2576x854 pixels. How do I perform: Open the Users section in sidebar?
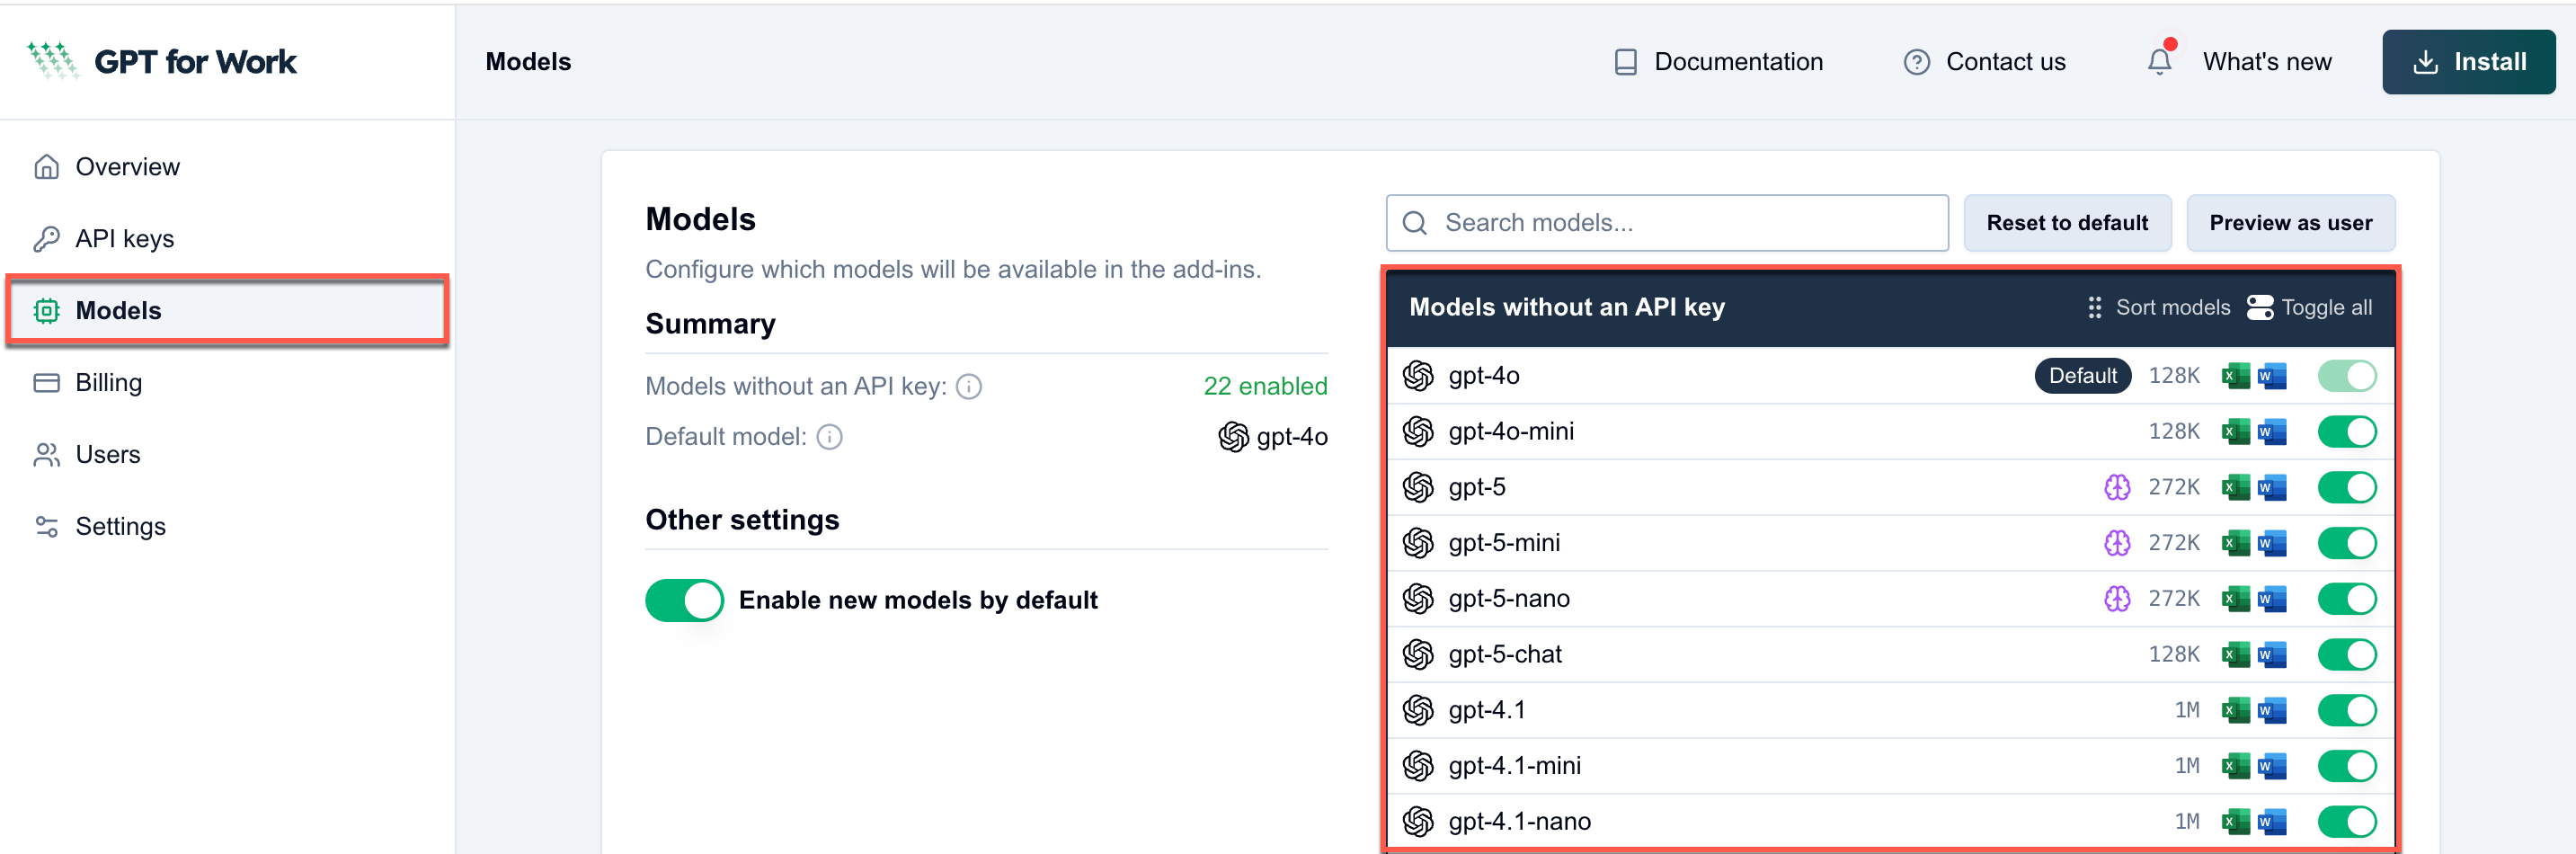coord(107,455)
